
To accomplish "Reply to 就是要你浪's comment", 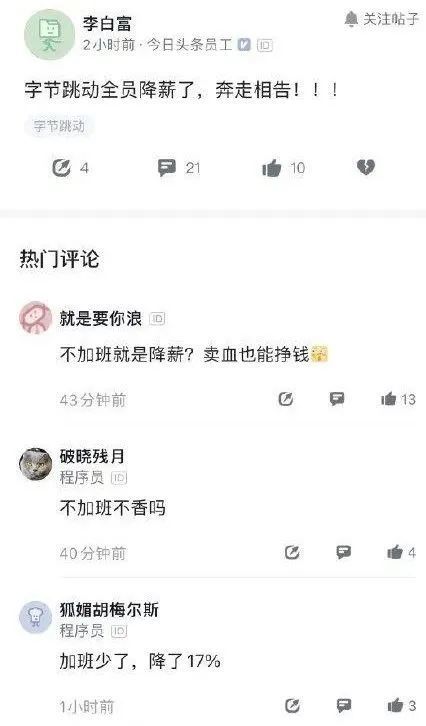I will point(337,399).
